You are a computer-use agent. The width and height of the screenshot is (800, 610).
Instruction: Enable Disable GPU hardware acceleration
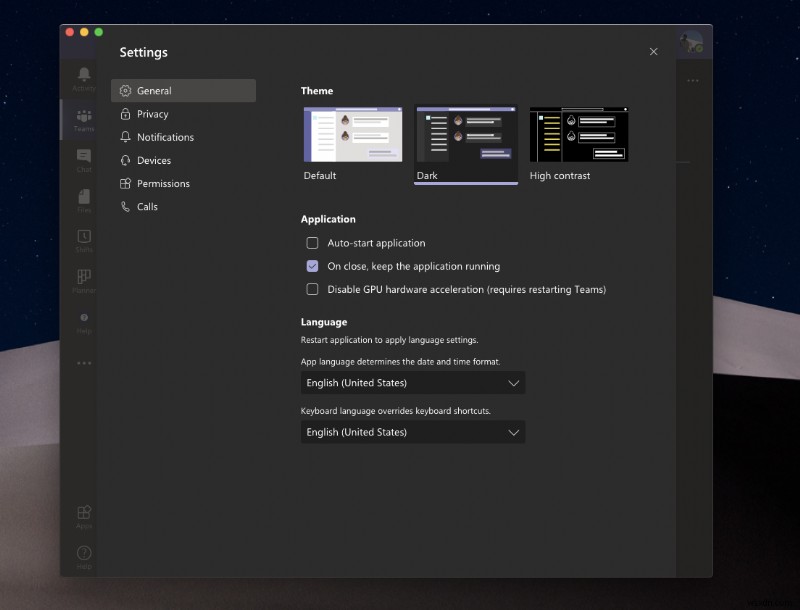(x=314, y=289)
